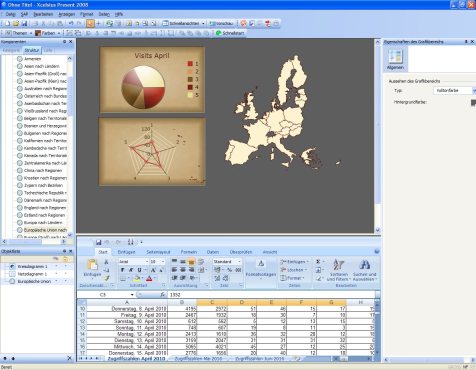Toggle lock dot for Europäische Union
The height and width of the screenshot is (370, 476).
[65, 281]
